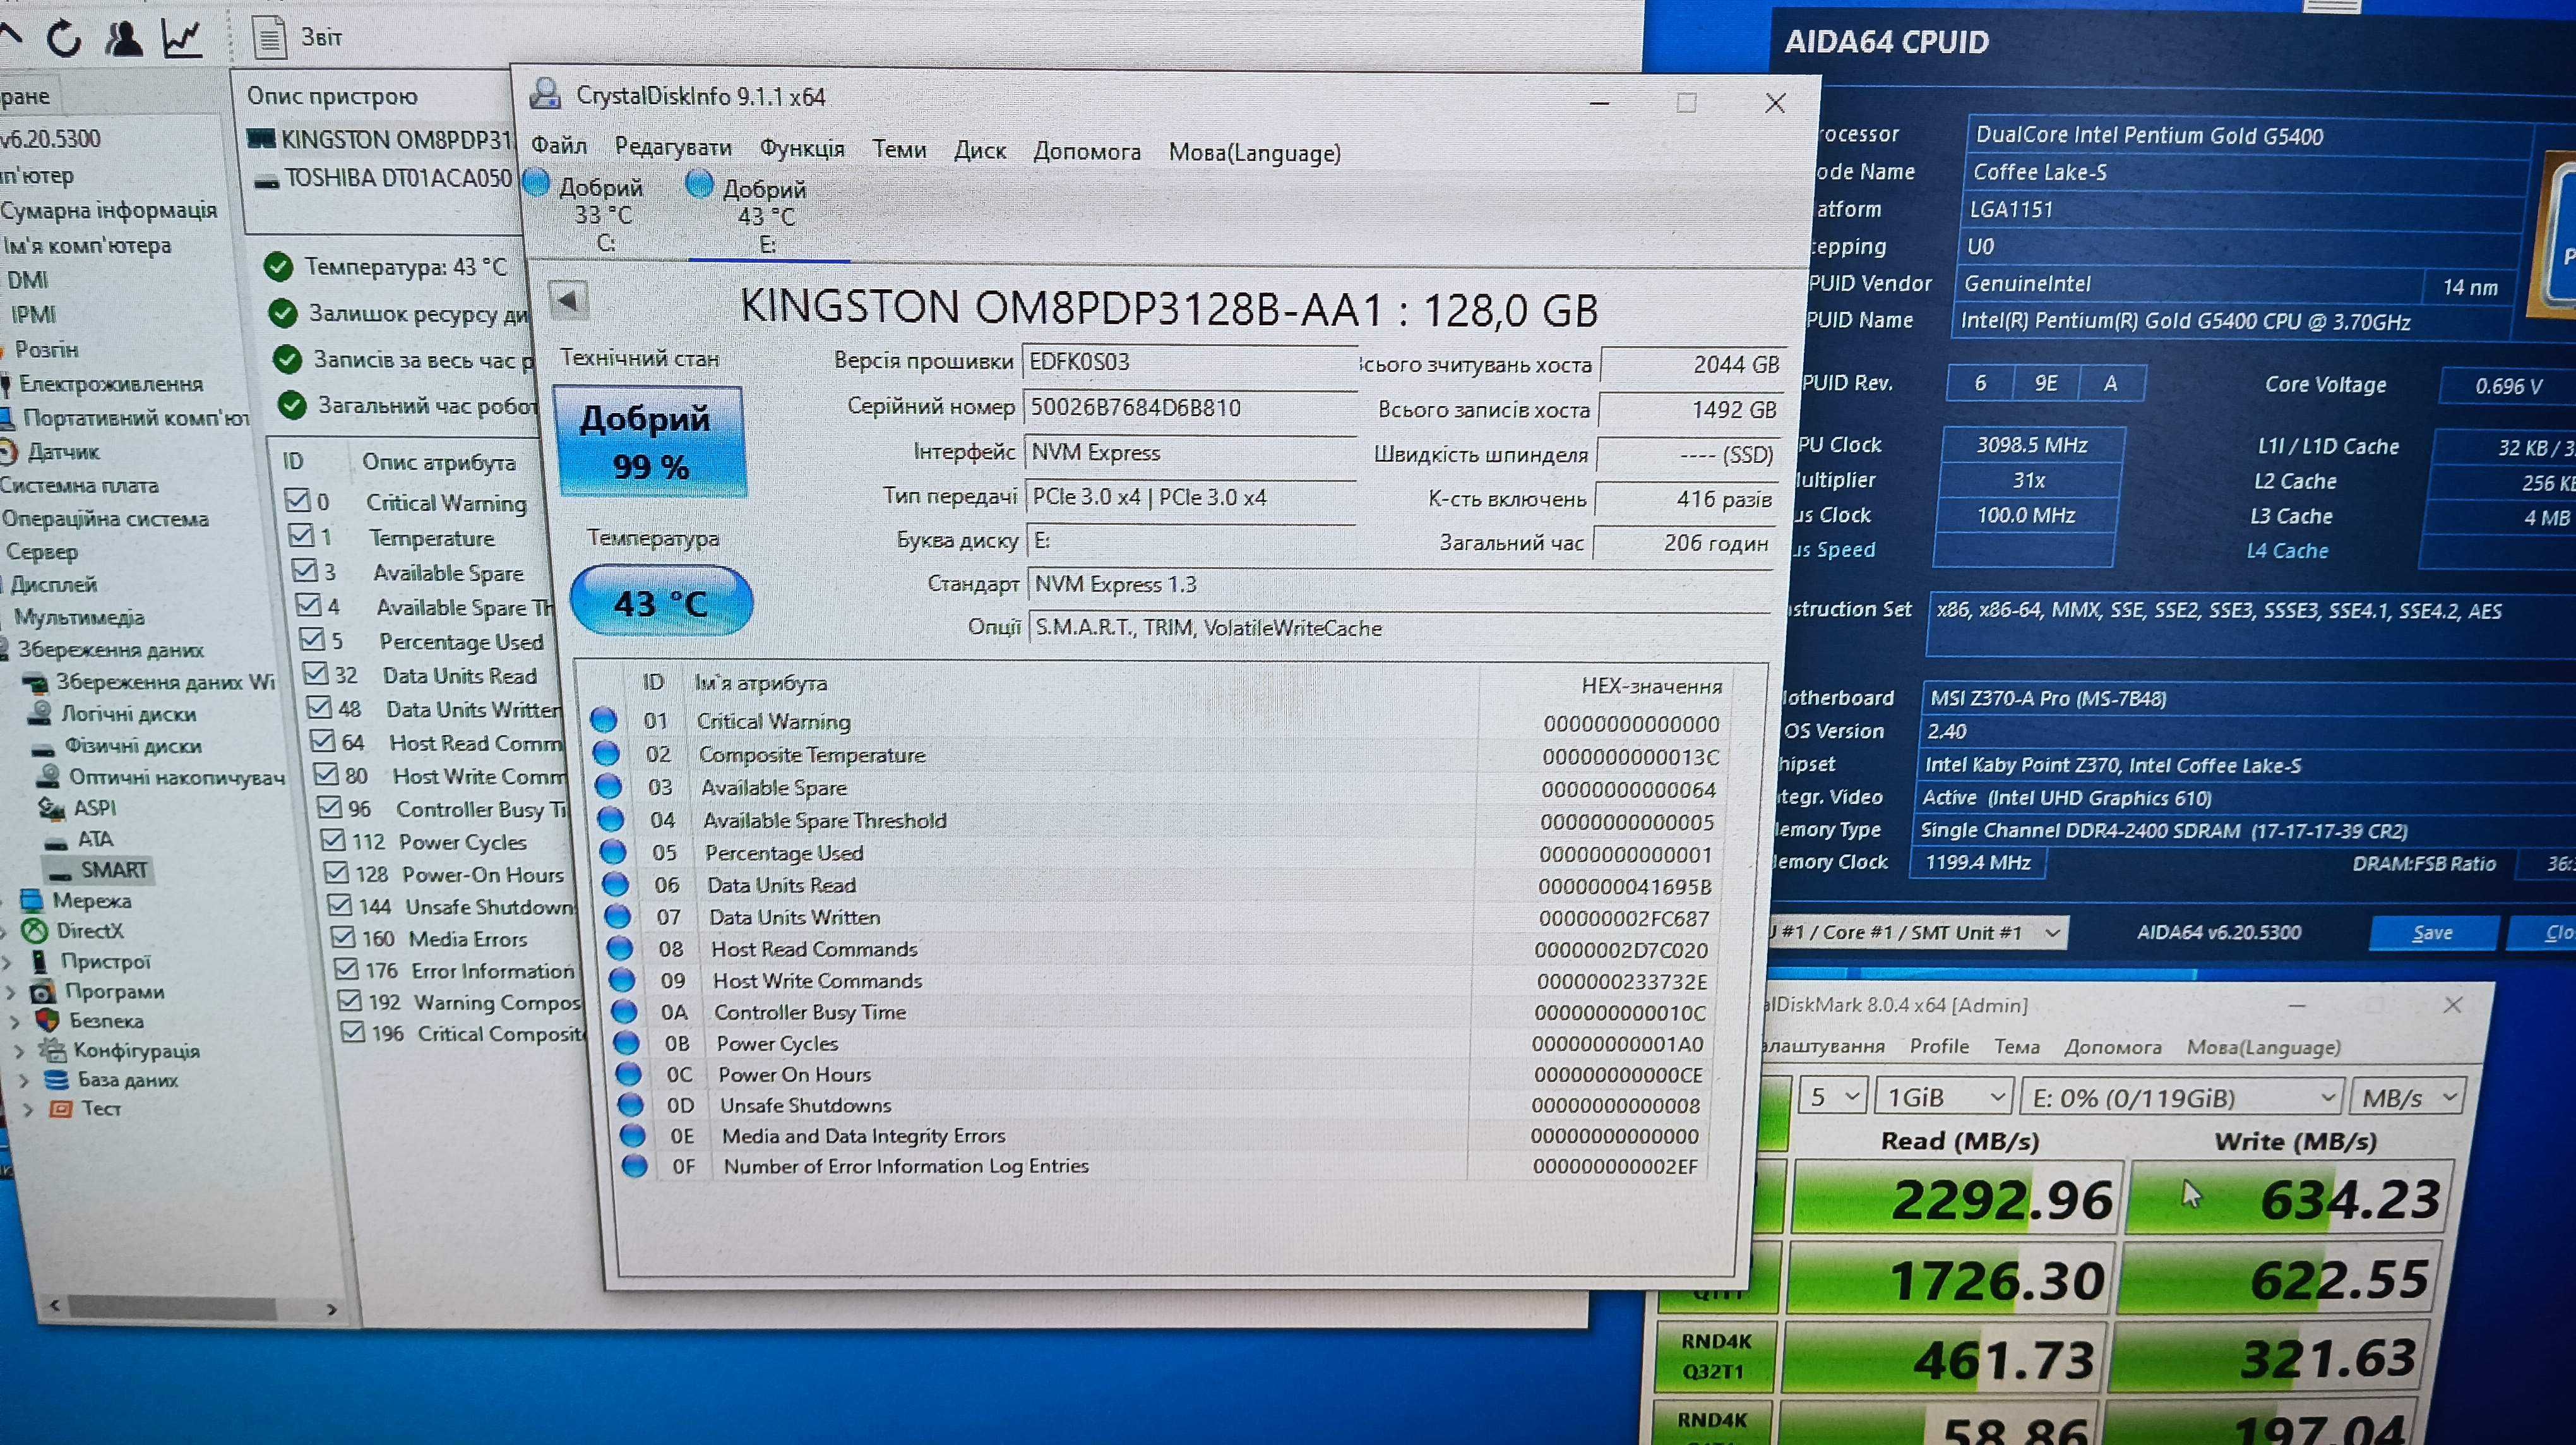Open ATA node in AIDA64 tree
Screen dimensions: 2576x1445
click(81, 839)
